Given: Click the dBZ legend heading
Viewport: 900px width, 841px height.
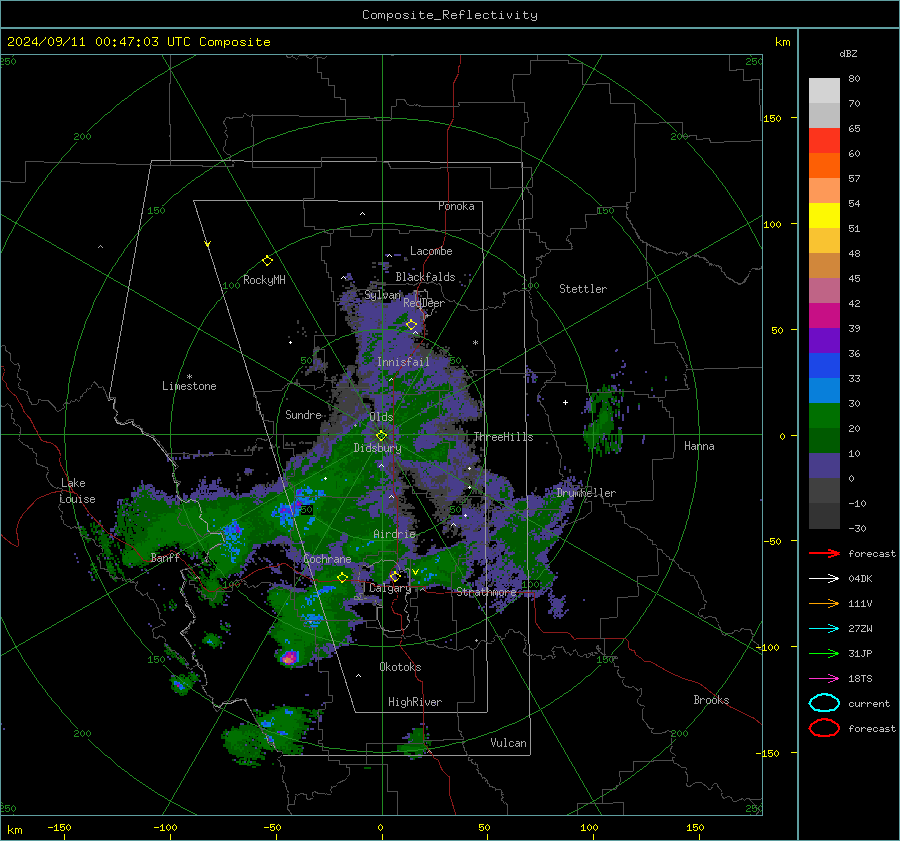Looking at the screenshot, I should 848,54.
